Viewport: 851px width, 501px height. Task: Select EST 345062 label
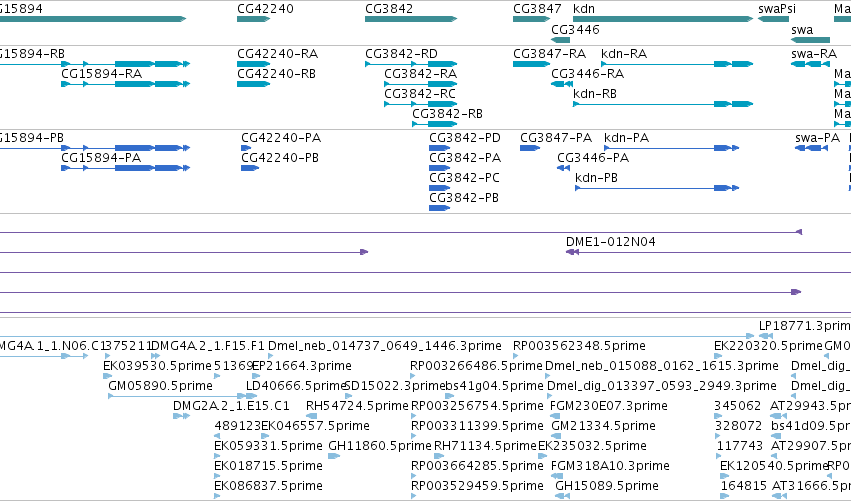point(738,406)
